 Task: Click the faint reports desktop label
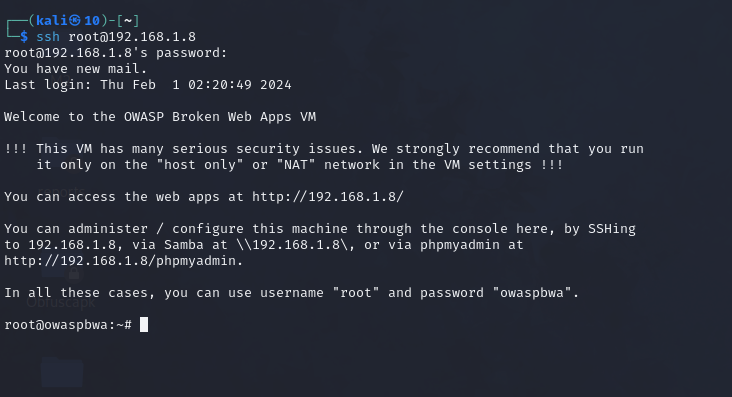(x=62, y=191)
